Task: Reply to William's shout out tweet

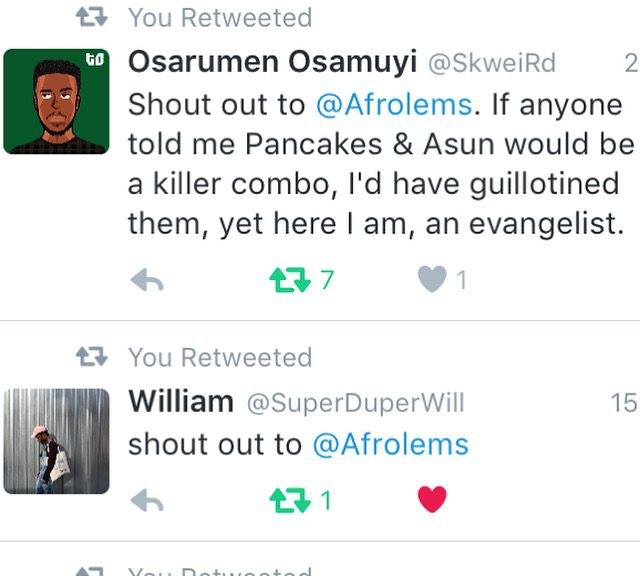Action: [x=147, y=500]
